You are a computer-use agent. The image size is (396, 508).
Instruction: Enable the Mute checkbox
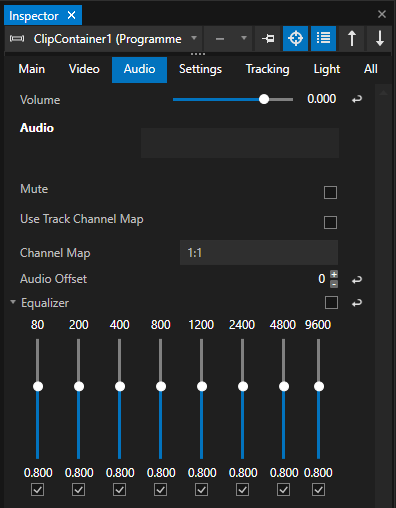(330, 192)
